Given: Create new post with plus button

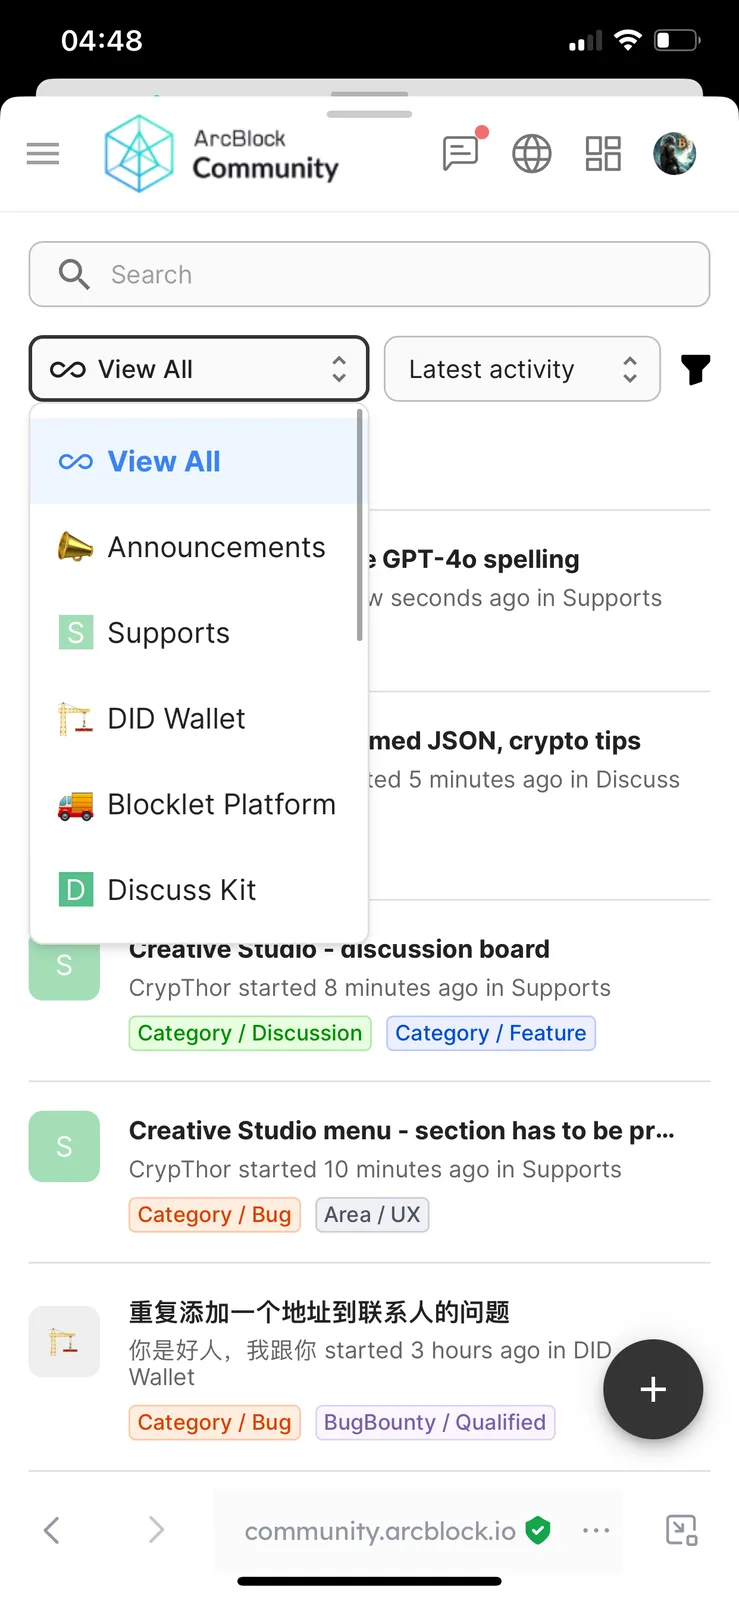Looking at the screenshot, I should point(653,1389).
